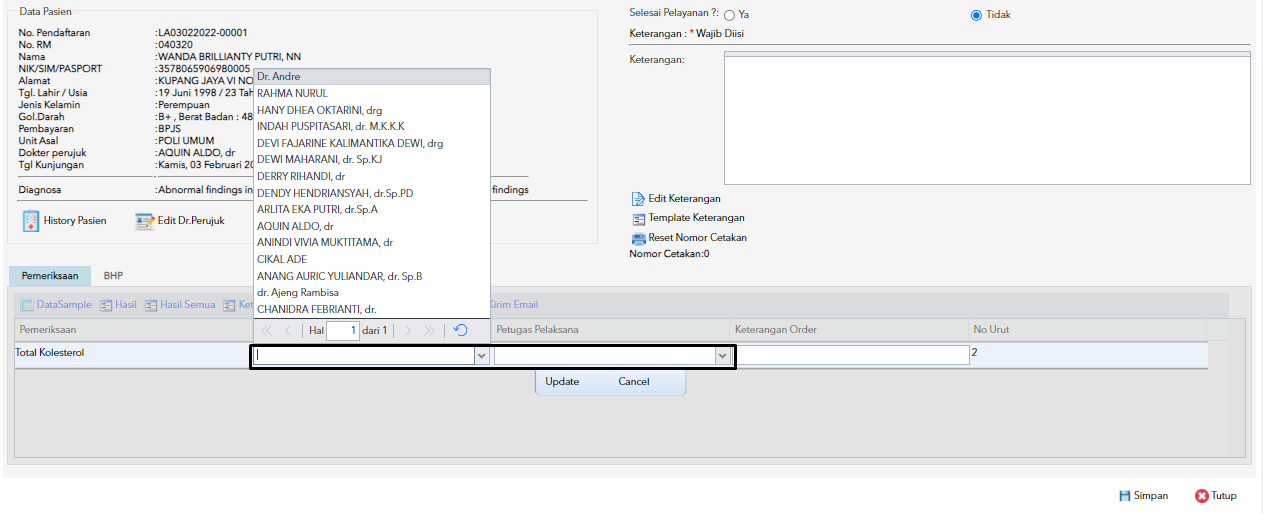The width and height of the screenshot is (1263, 514).
Task: Select the Tidak radio button
Action: click(x=976, y=16)
